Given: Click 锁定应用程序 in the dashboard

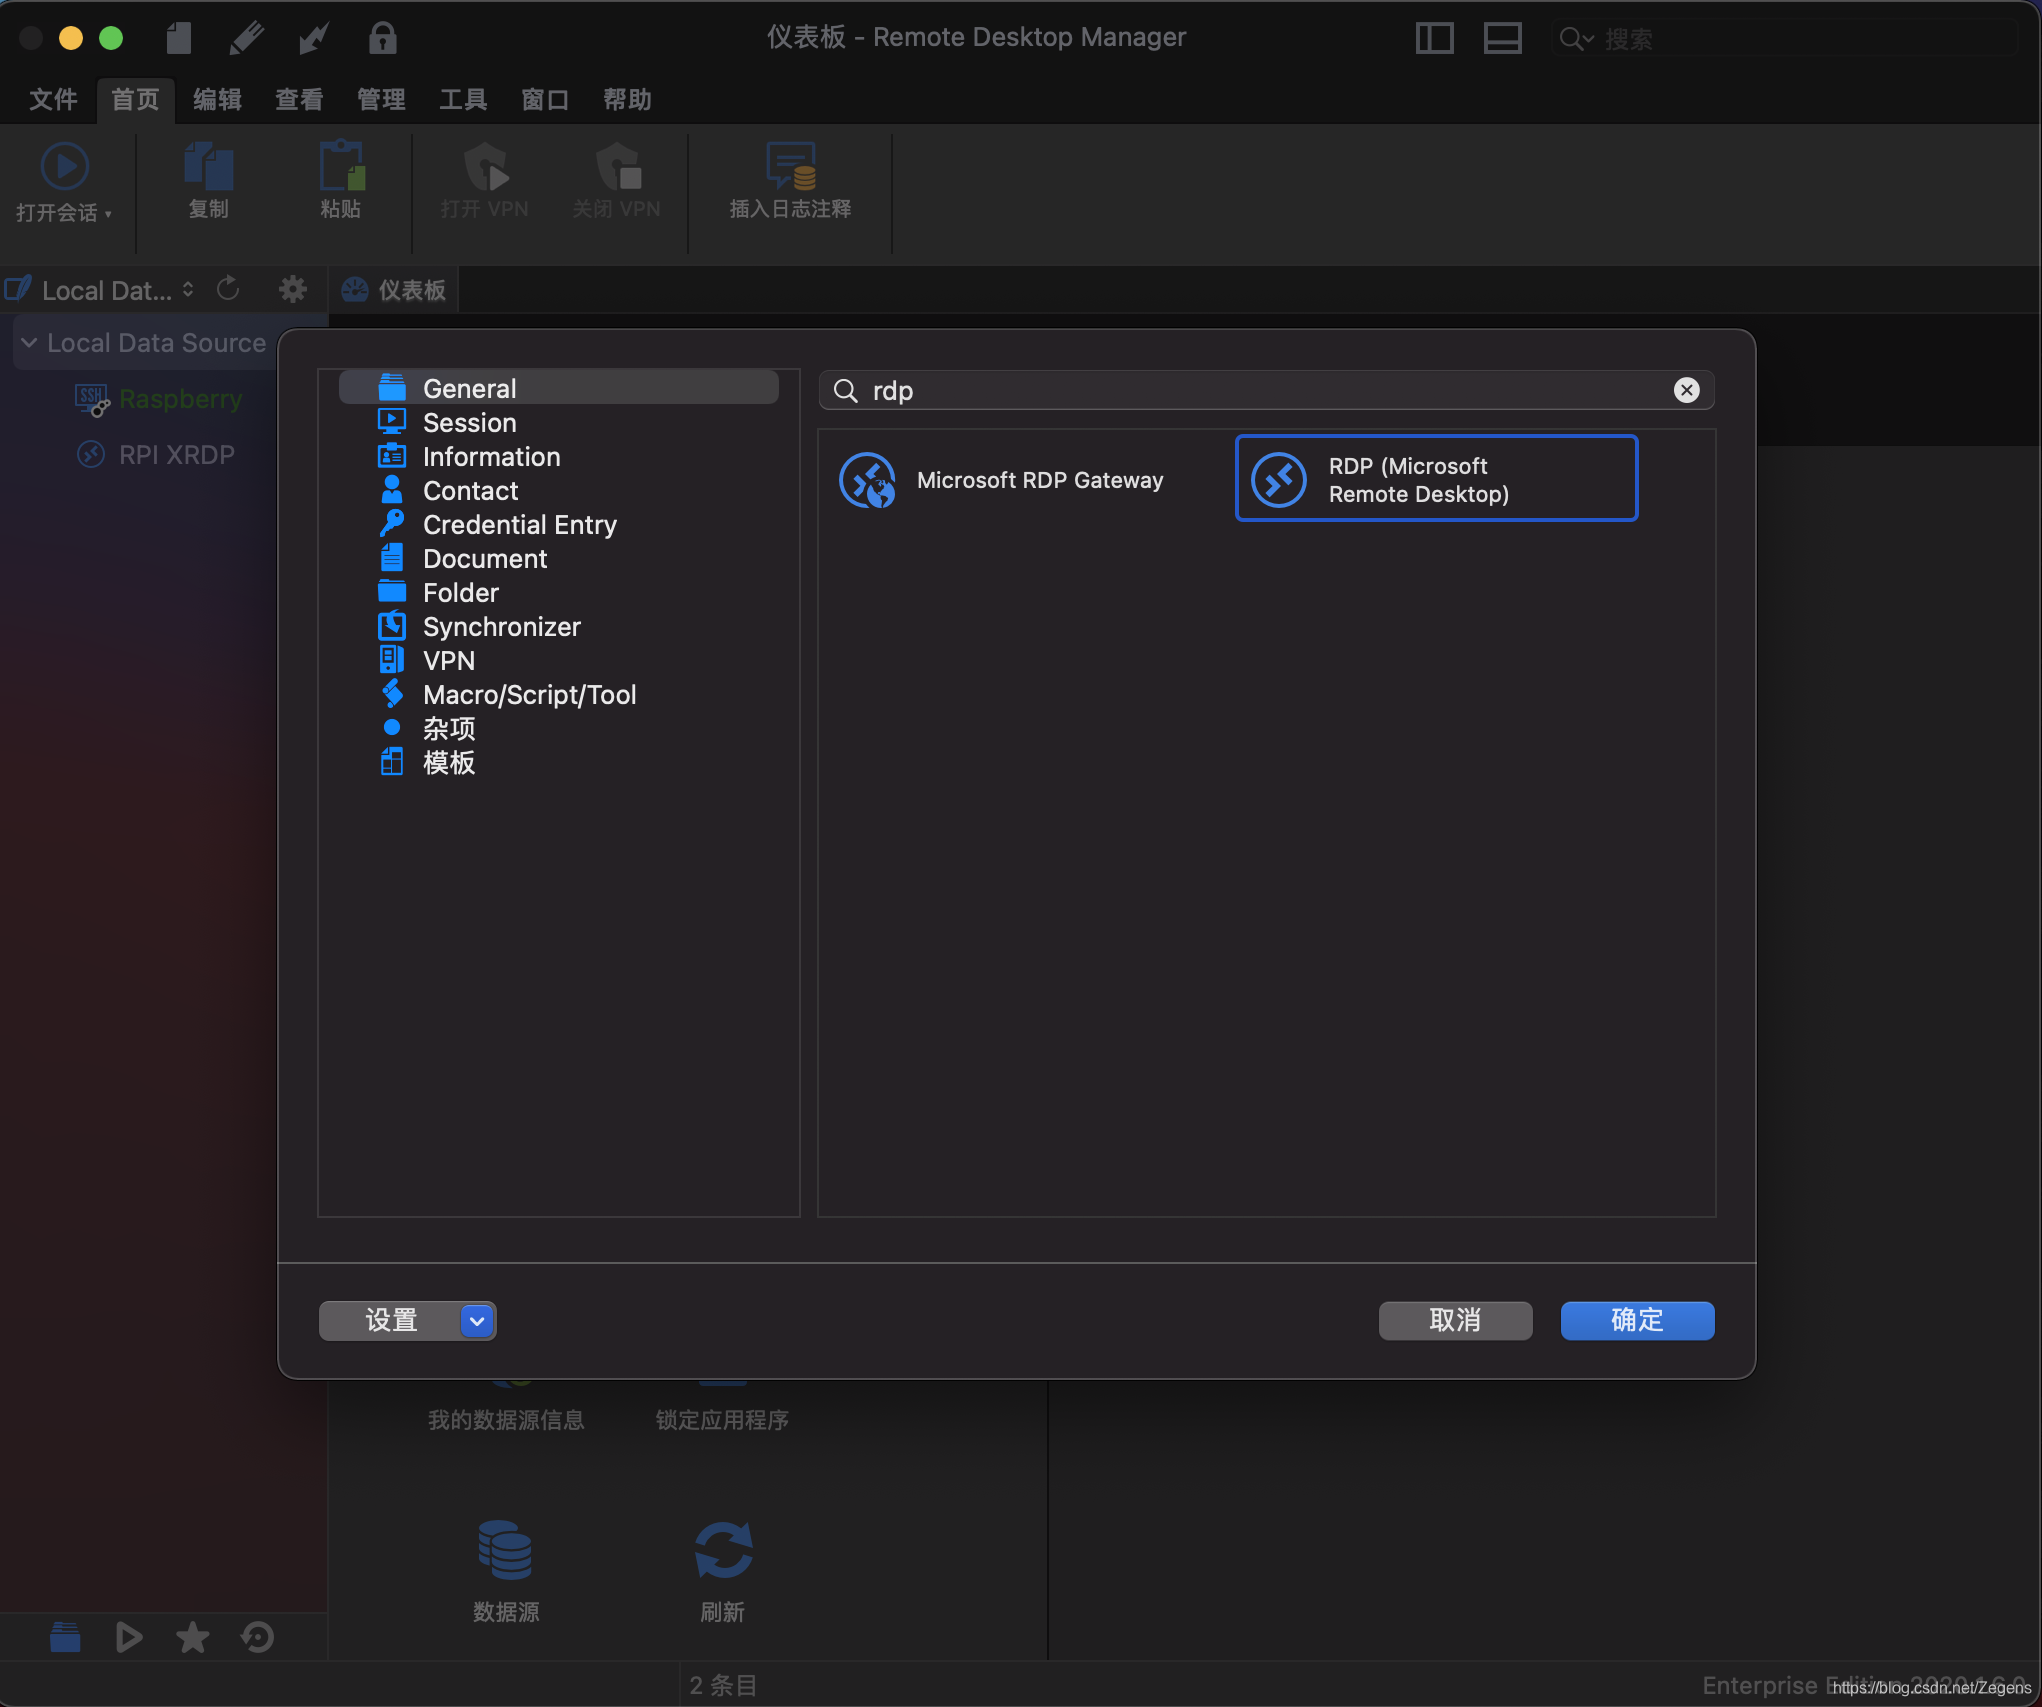Looking at the screenshot, I should click(722, 1420).
